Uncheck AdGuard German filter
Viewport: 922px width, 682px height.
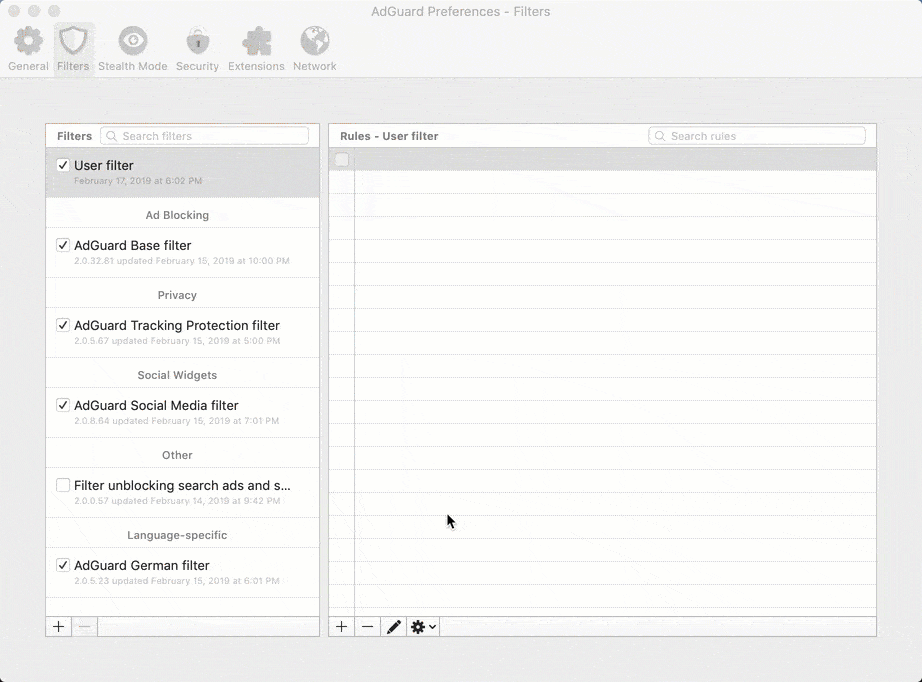(63, 565)
